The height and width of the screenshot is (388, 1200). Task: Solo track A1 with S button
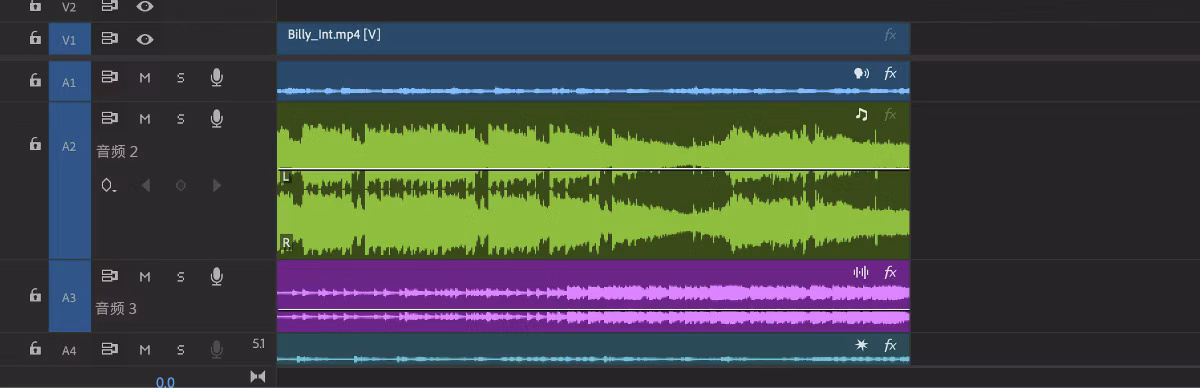(x=181, y=77)
